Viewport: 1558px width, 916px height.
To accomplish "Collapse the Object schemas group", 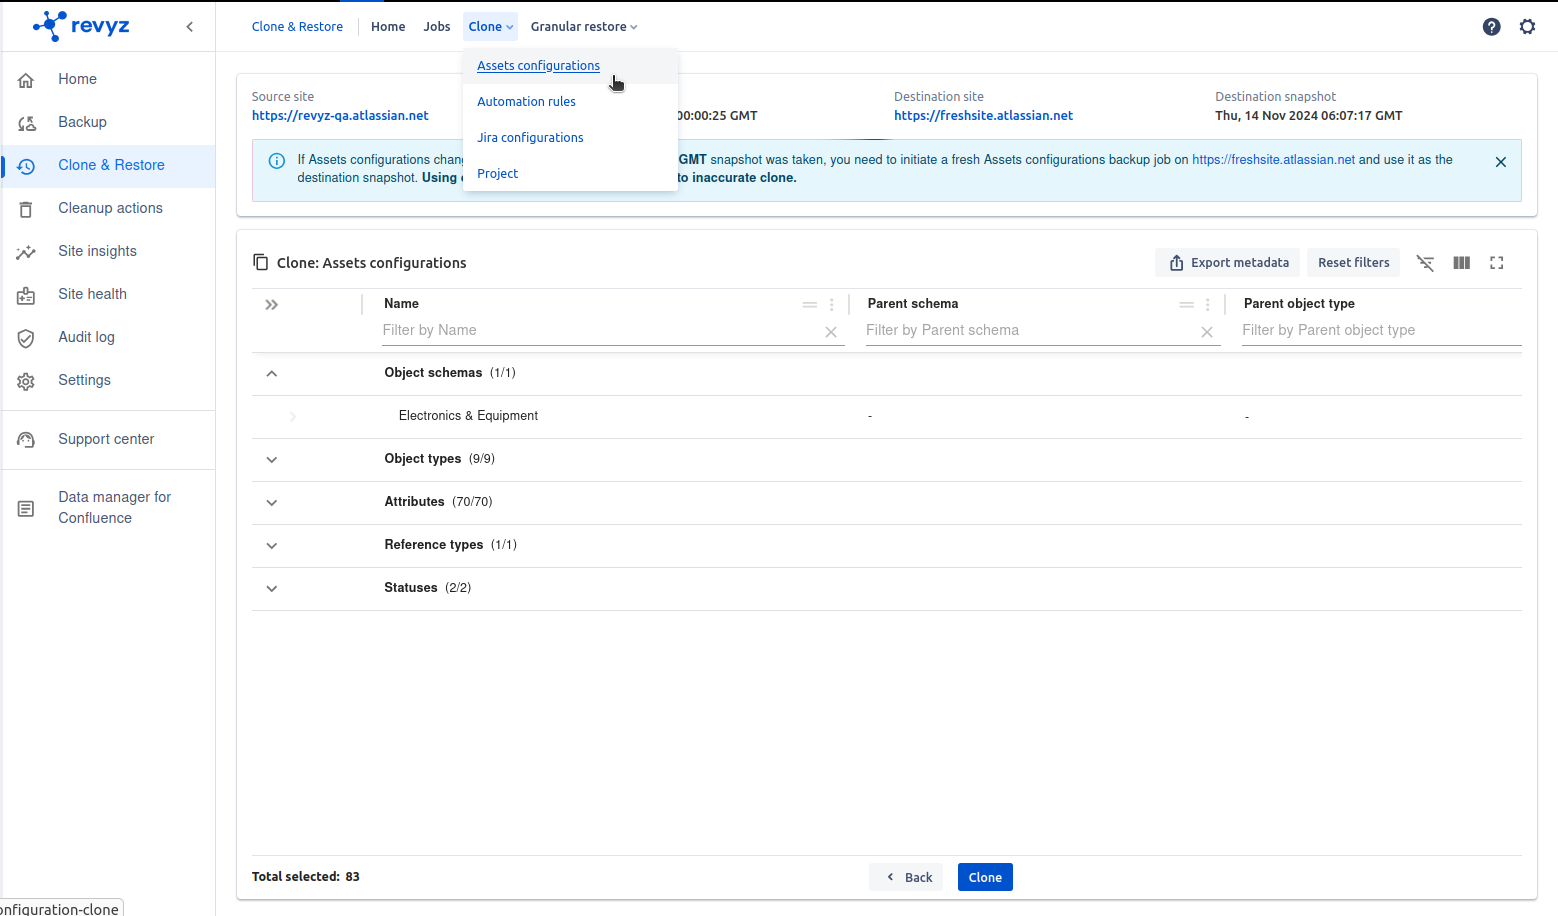I will point(271,373).
